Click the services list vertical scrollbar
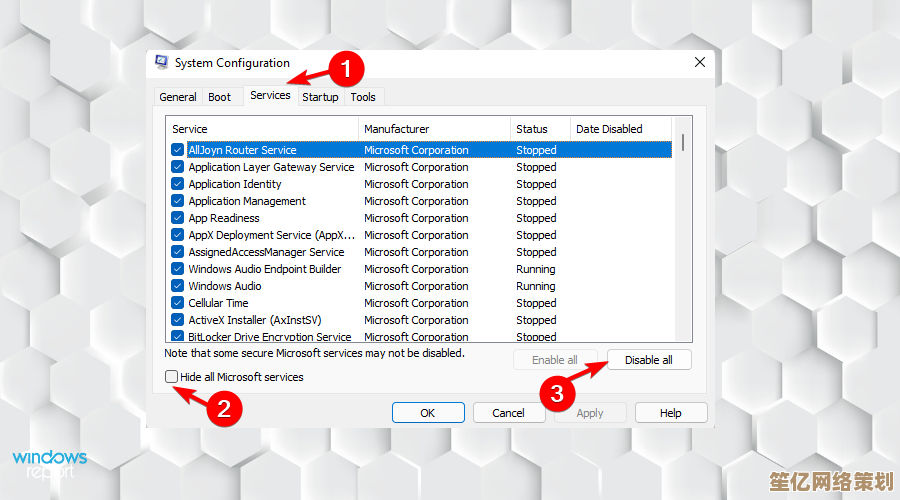This screenshot has width=900, height=500. 683,230
